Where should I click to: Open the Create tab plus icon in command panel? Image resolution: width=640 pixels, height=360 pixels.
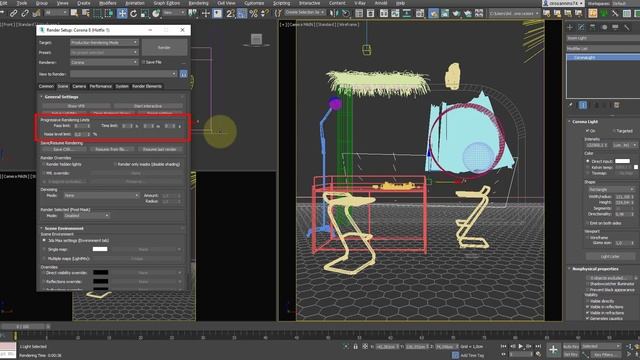click(x=570, y=27)
